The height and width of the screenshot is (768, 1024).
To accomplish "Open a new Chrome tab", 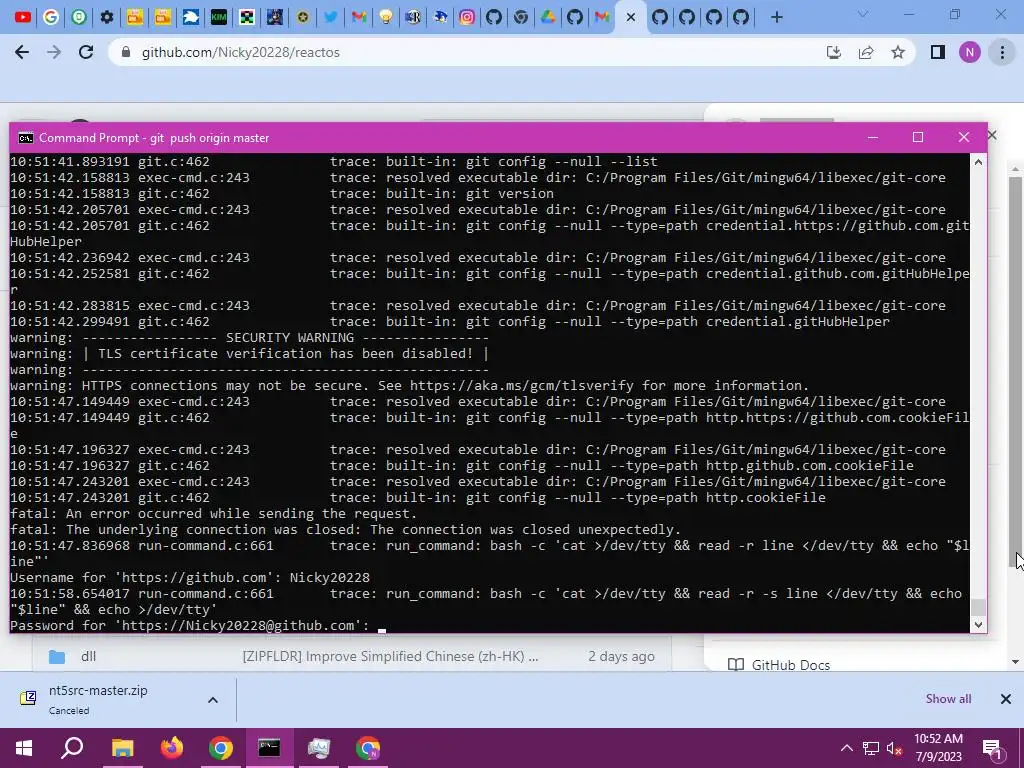I will point(776,18).
